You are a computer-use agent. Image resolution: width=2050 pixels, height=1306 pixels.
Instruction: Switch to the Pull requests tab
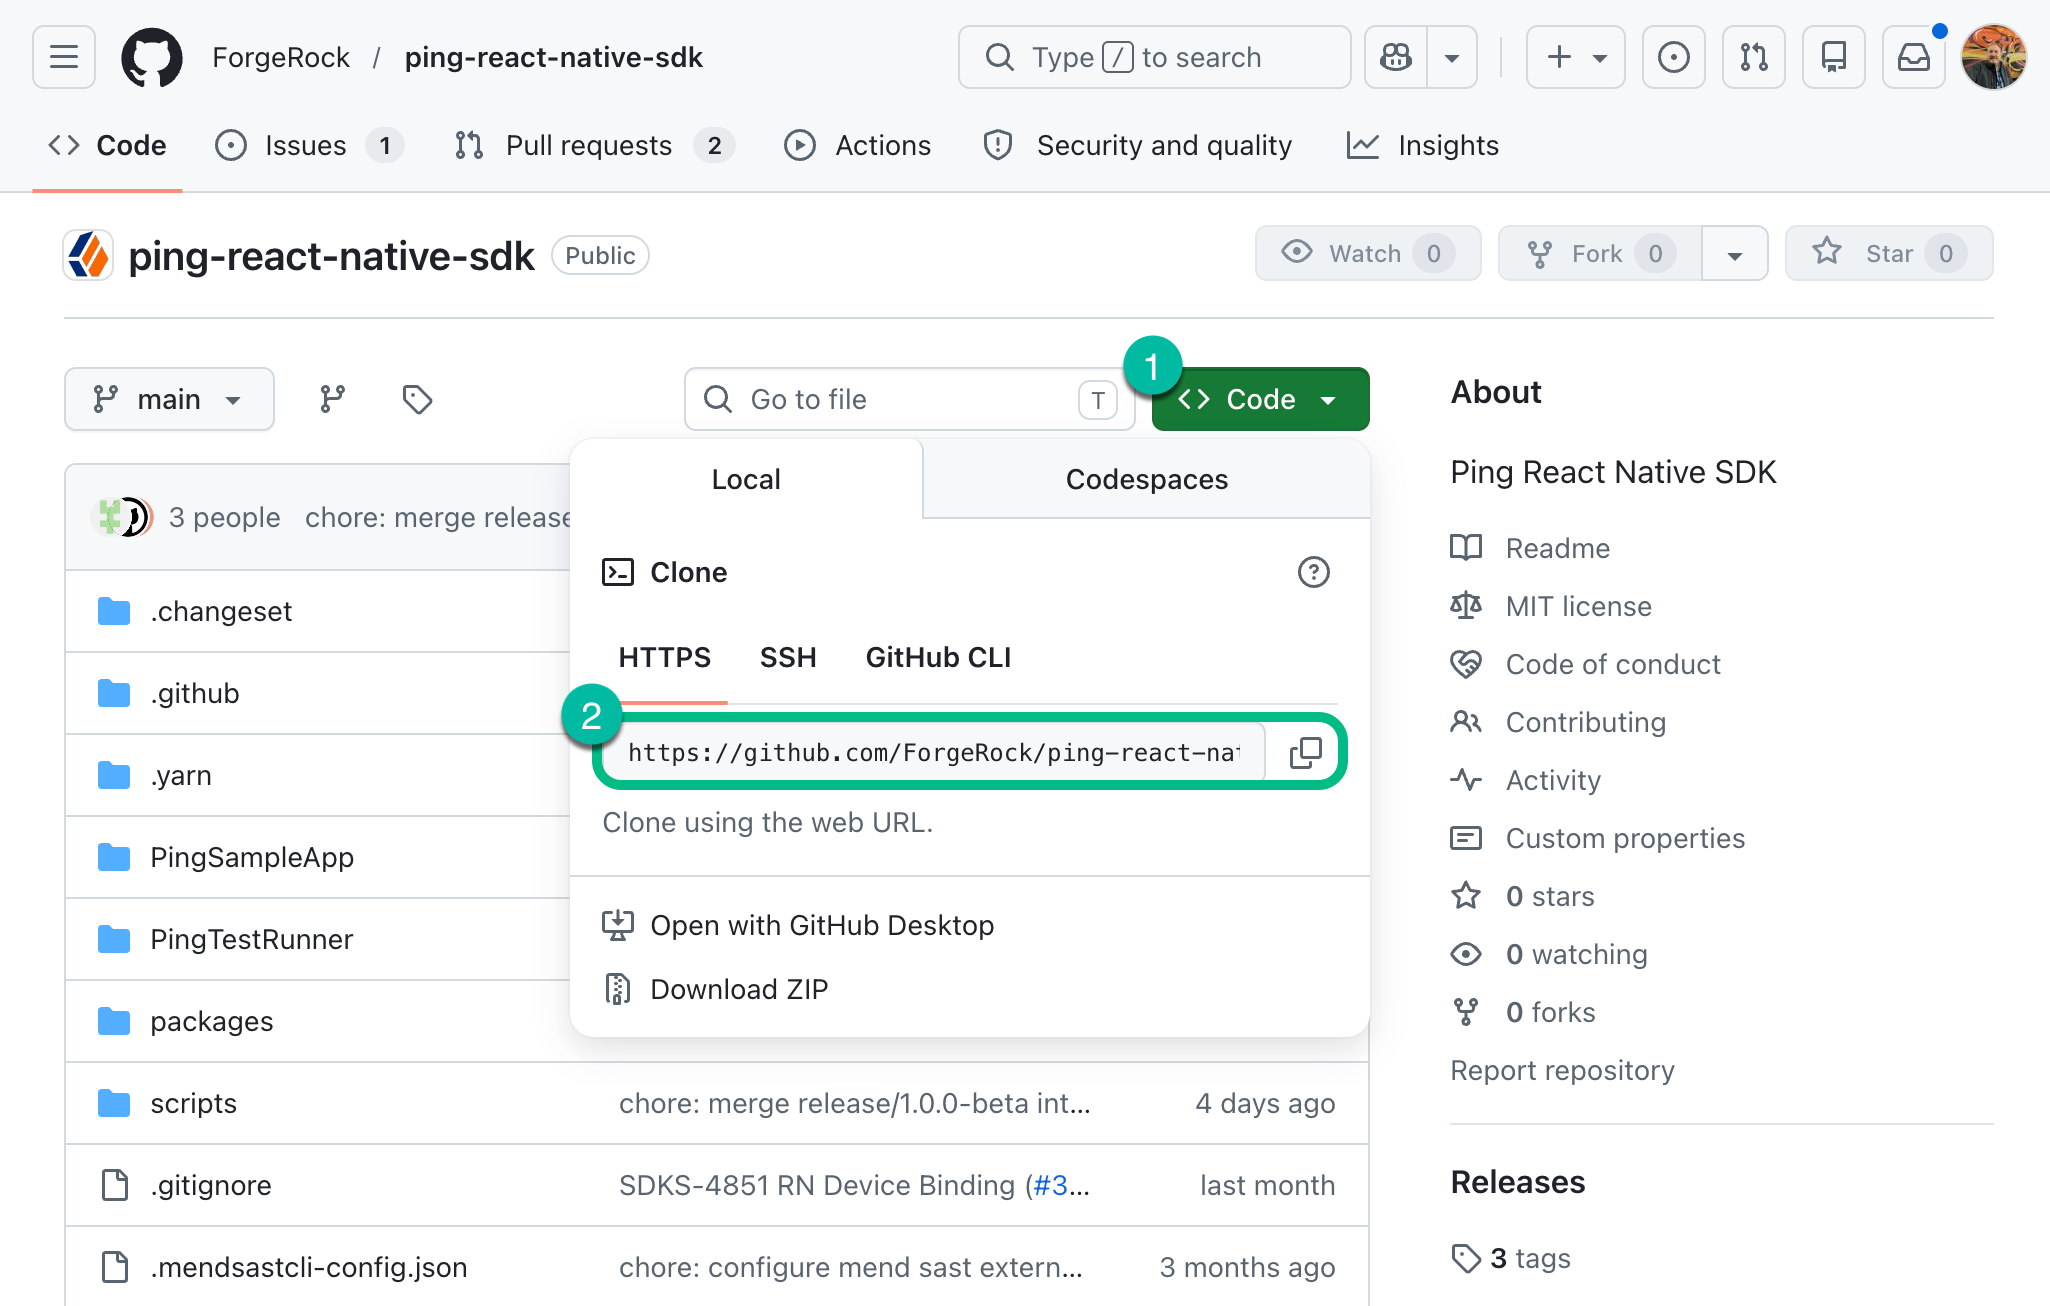tap(595, 146)
